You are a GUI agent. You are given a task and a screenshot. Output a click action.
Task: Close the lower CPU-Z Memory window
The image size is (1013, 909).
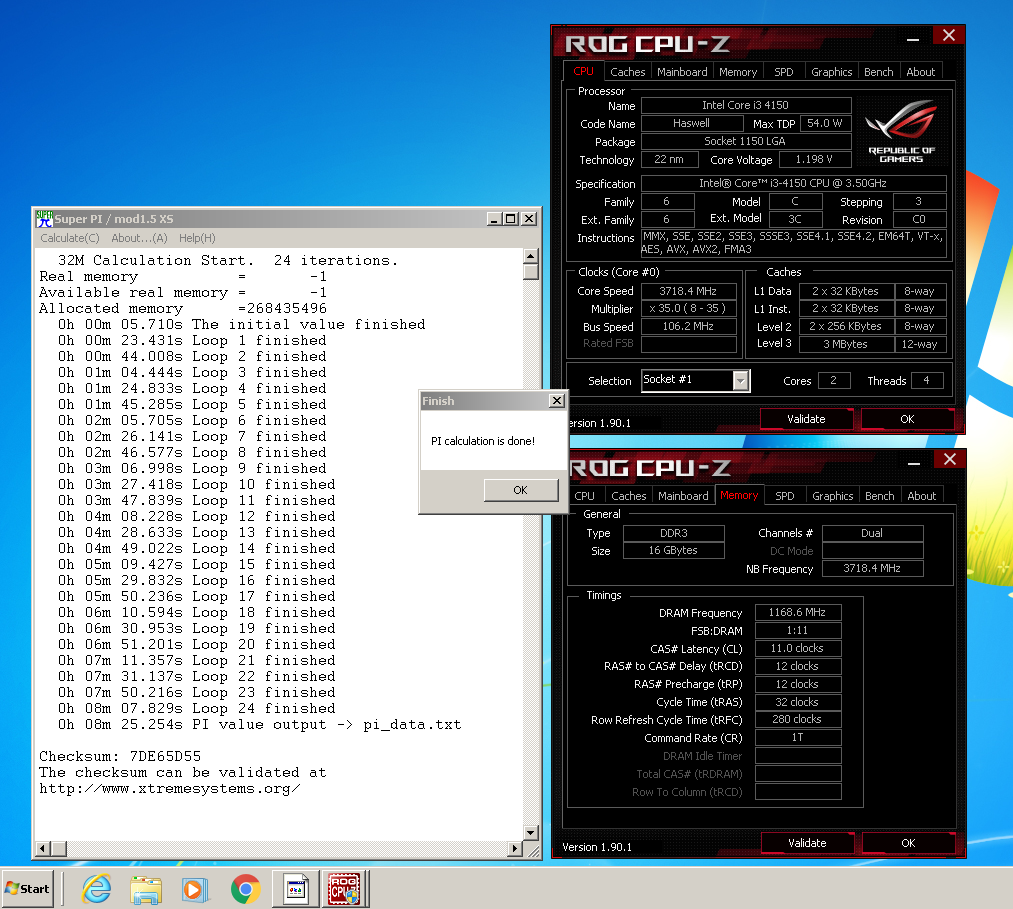click(x=950, y=459)
